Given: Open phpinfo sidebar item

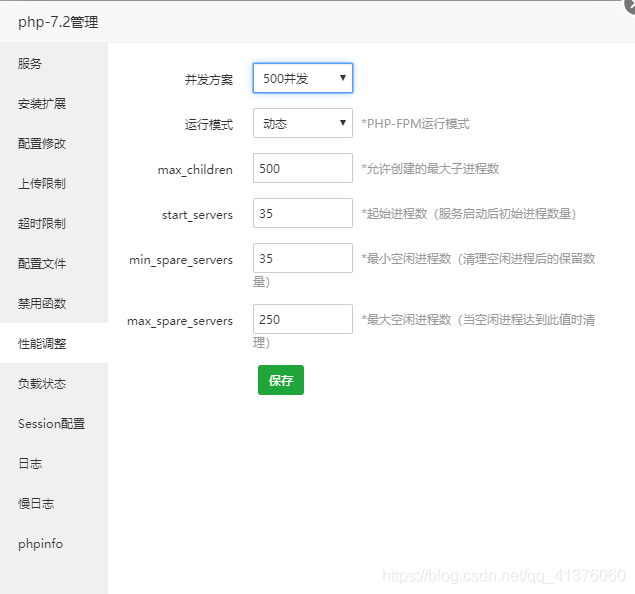Looking at the screenshot, I should [54, 543].
